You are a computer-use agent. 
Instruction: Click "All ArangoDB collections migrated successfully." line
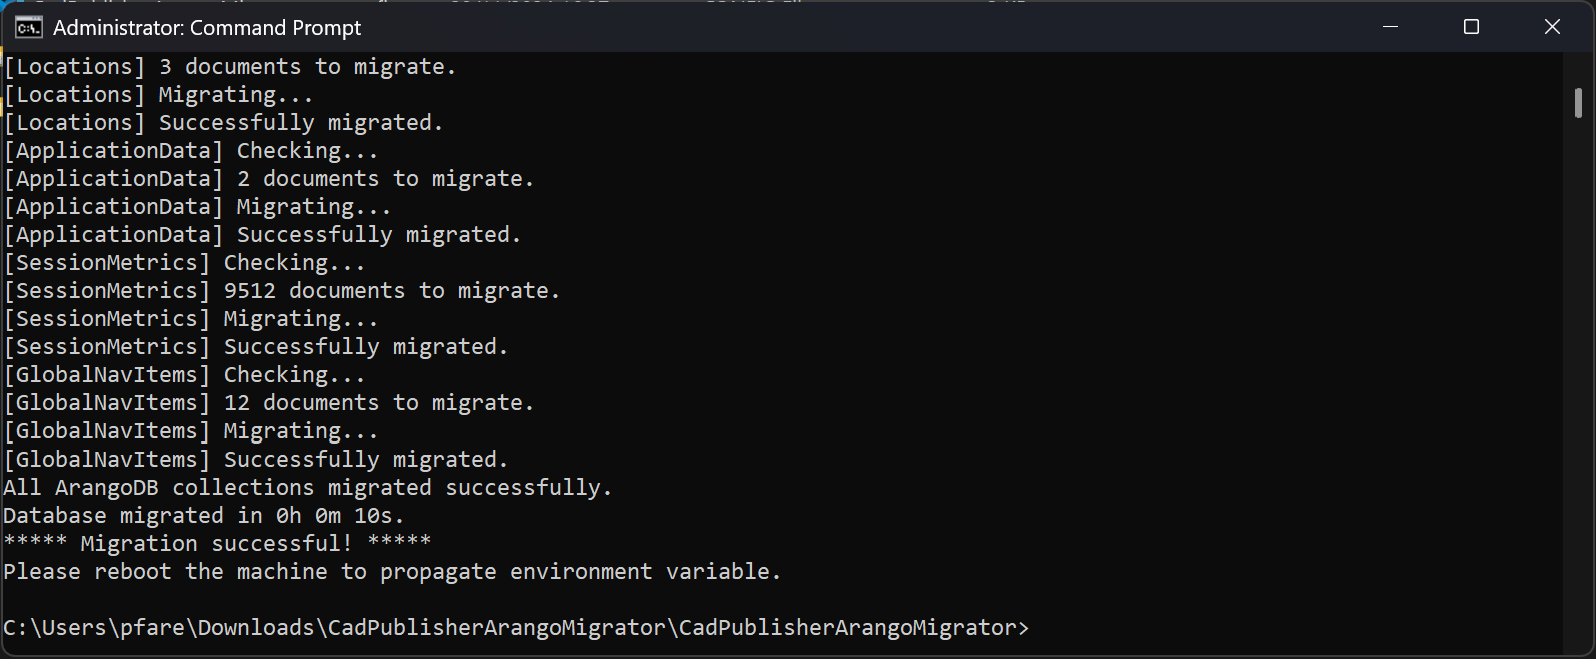tap(307, 488)
